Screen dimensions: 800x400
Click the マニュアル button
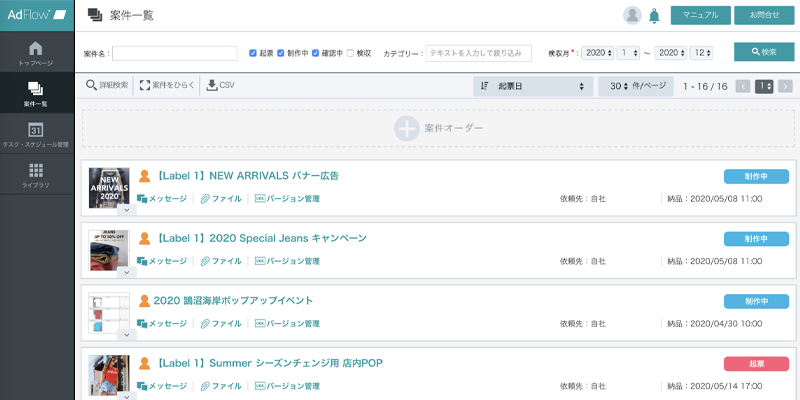pos(701,15)
